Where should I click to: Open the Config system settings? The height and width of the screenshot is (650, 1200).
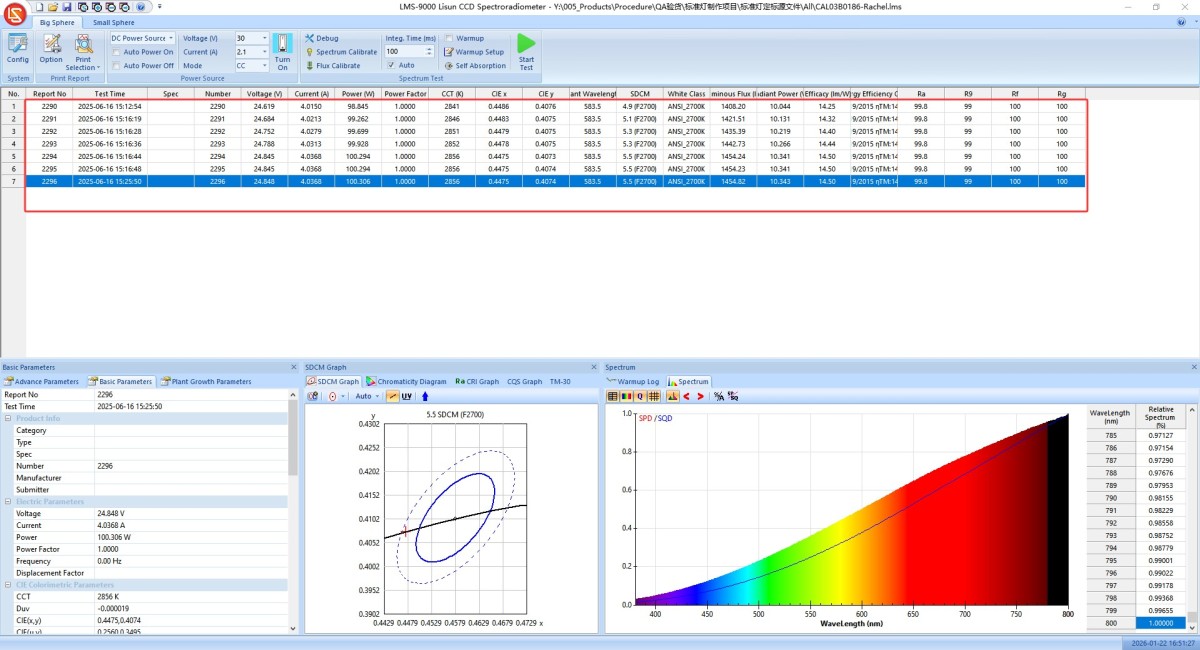coord(18,49)
